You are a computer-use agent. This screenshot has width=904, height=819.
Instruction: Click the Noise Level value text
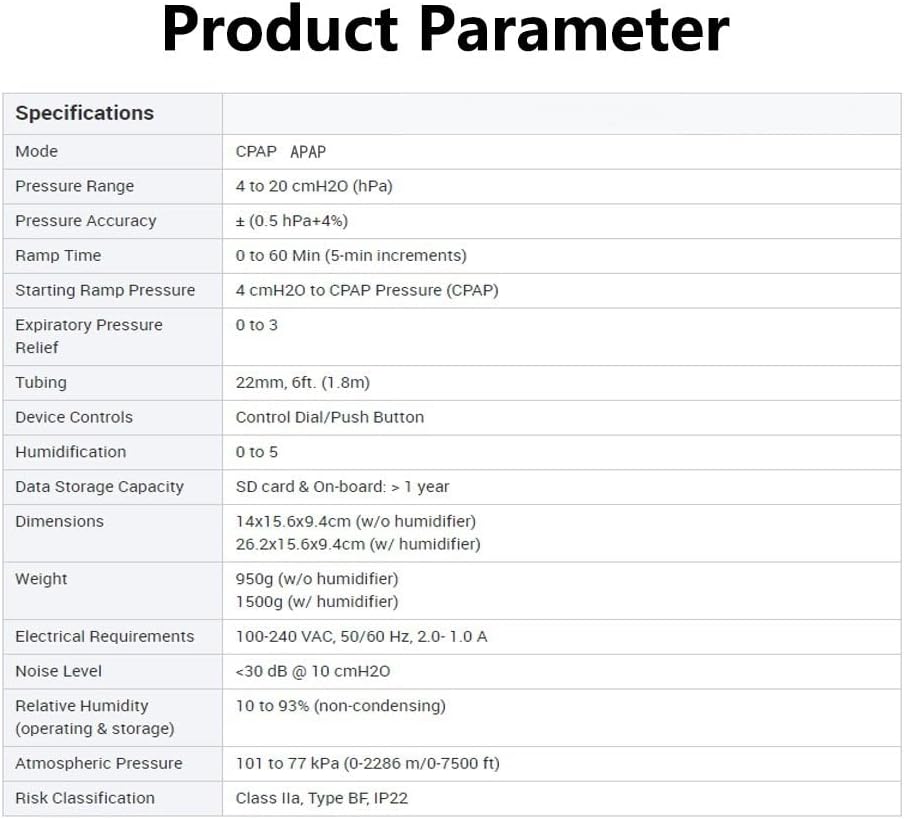tap(313, 672)
